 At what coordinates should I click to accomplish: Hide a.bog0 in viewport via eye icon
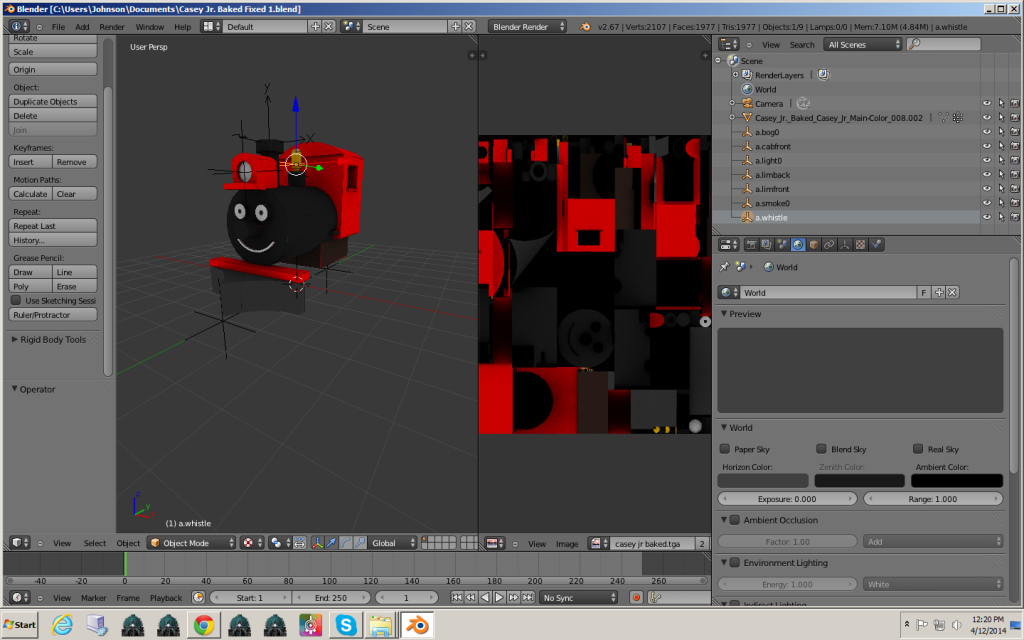[x=987, y=132]
